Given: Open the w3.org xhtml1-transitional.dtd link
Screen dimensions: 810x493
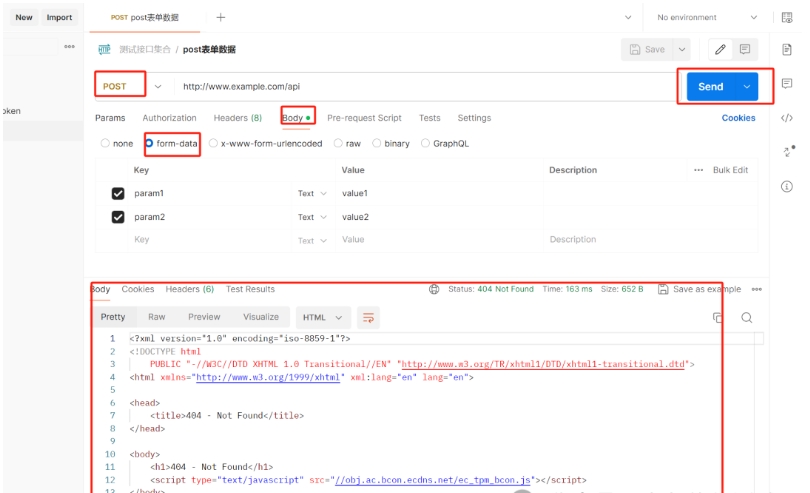Looking at the screenshot, I should [x=543, y=364].
